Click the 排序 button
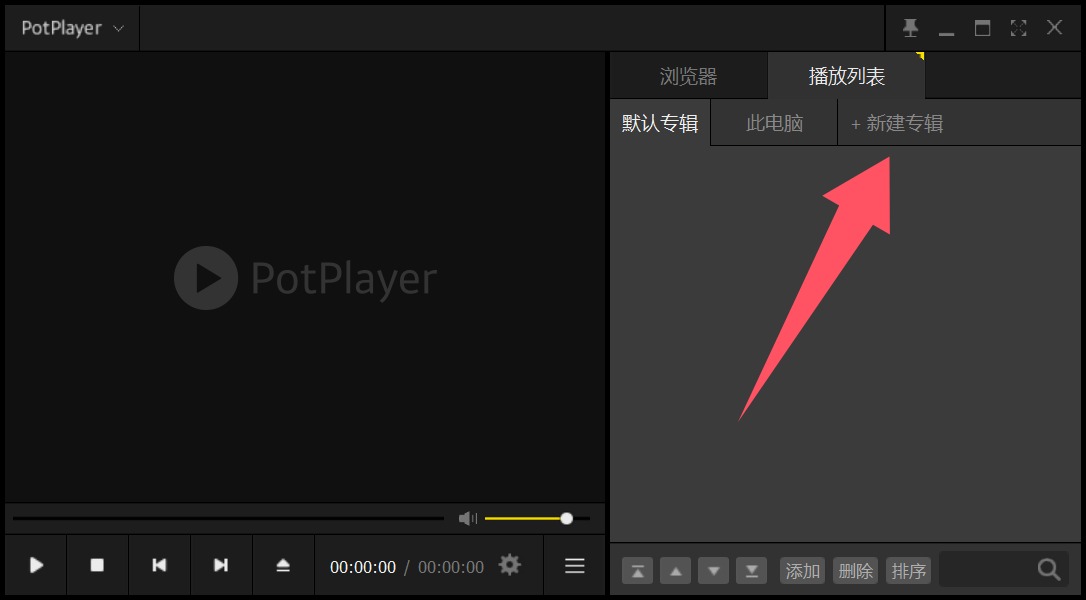The width and height of the screenshot is (1086, 600). tap(909, 571)
